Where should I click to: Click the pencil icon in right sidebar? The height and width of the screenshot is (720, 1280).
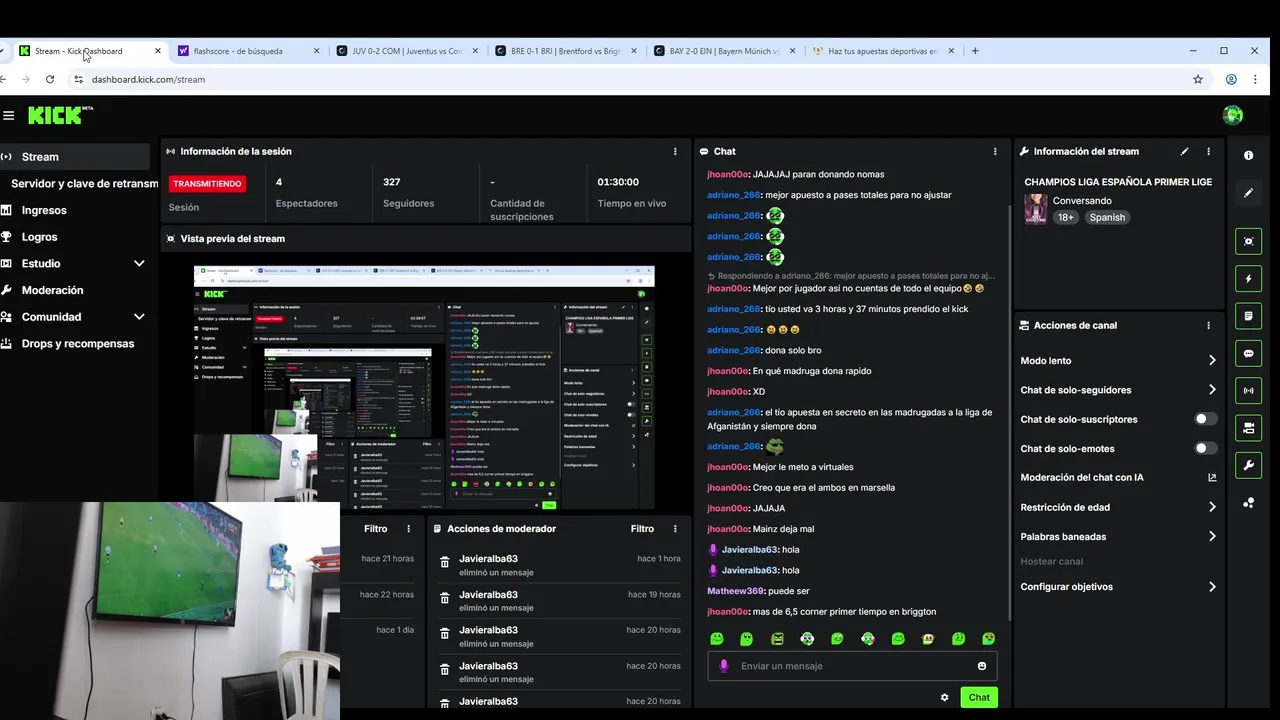1248,193
